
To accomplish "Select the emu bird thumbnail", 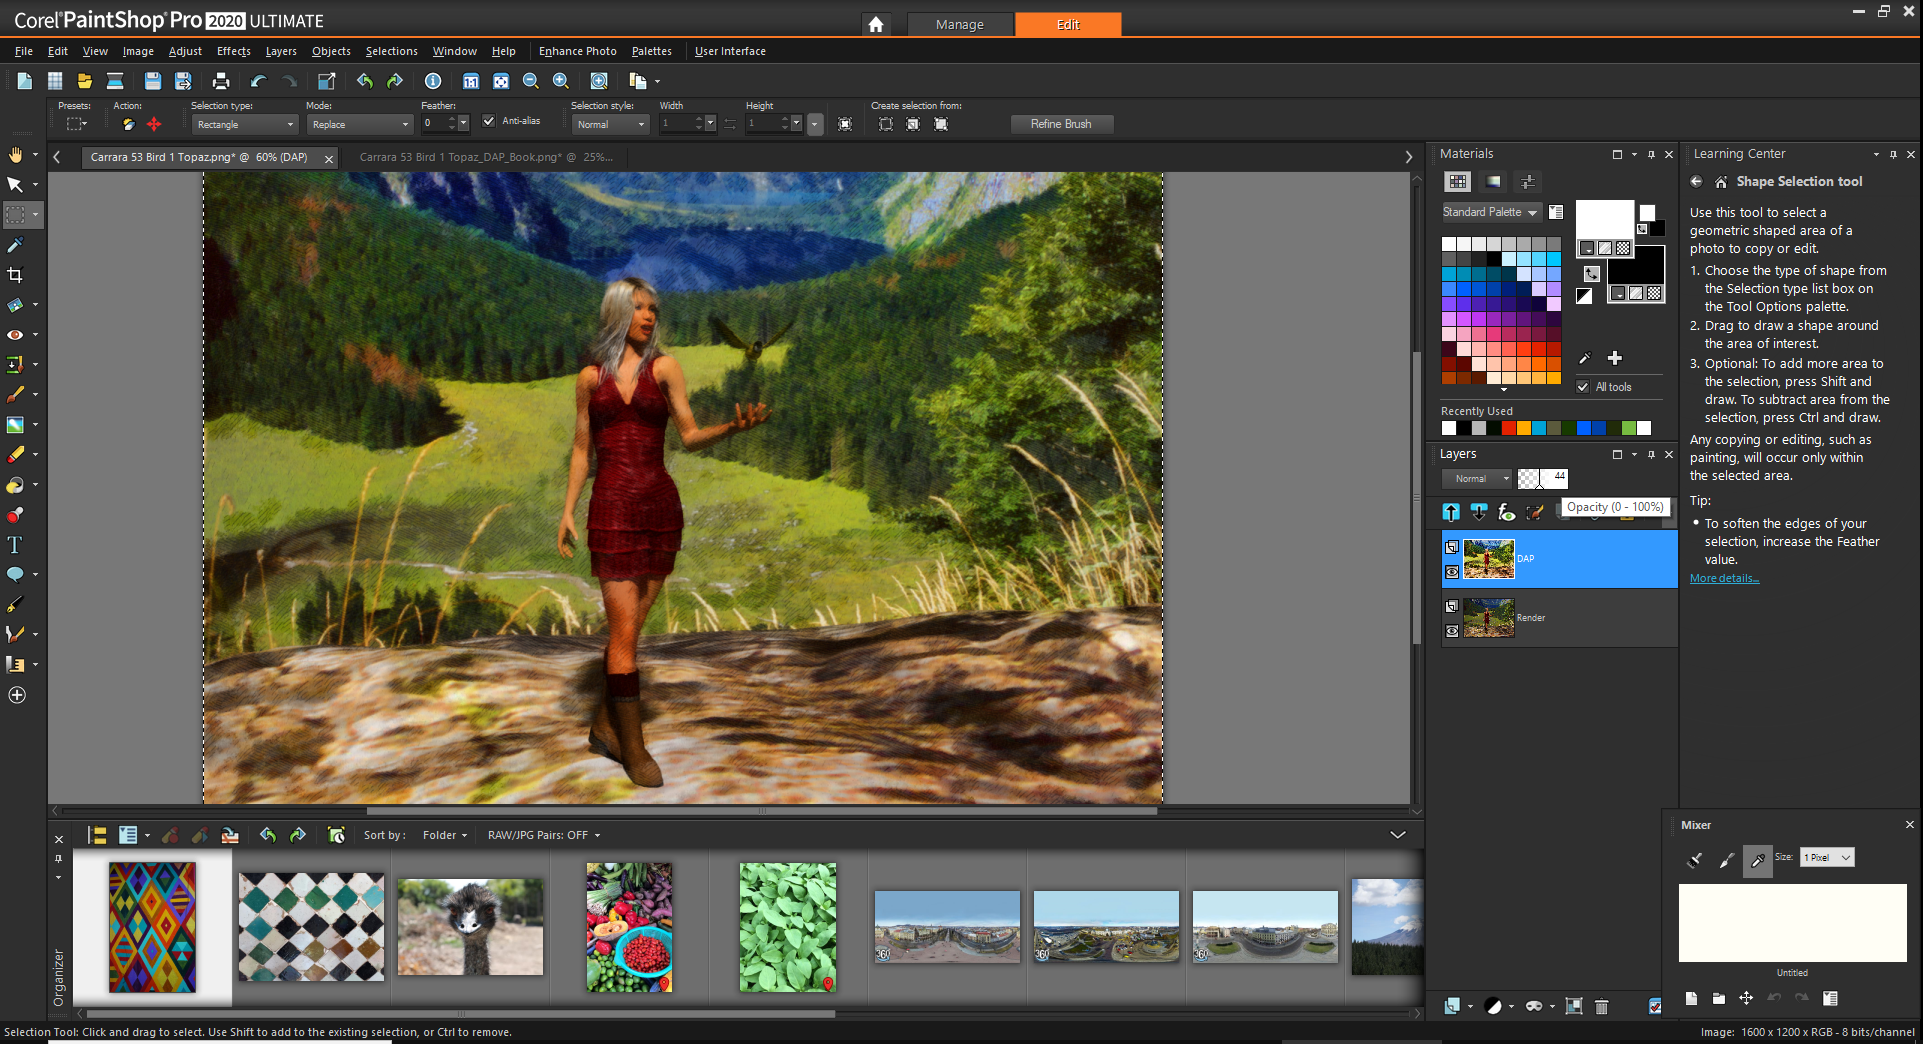I will (x=470, y=927).
